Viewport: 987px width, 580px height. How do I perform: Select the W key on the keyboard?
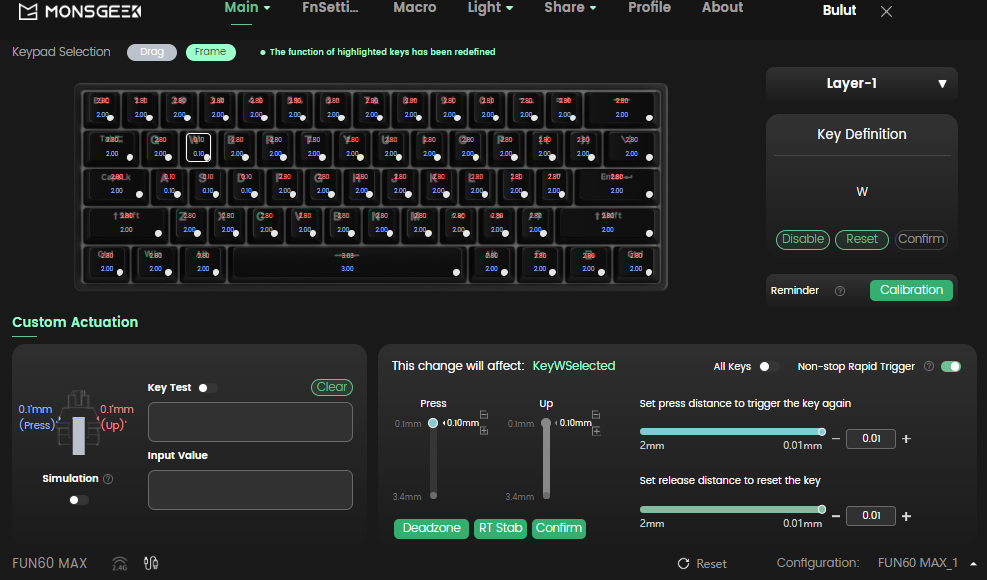click(198, 147)
